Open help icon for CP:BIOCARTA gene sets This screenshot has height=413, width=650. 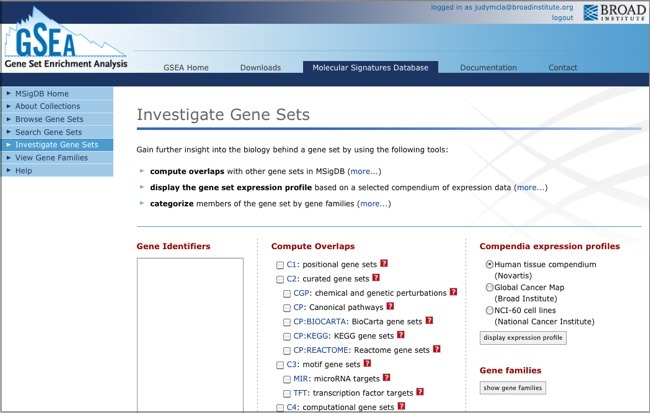pos(429,321)
